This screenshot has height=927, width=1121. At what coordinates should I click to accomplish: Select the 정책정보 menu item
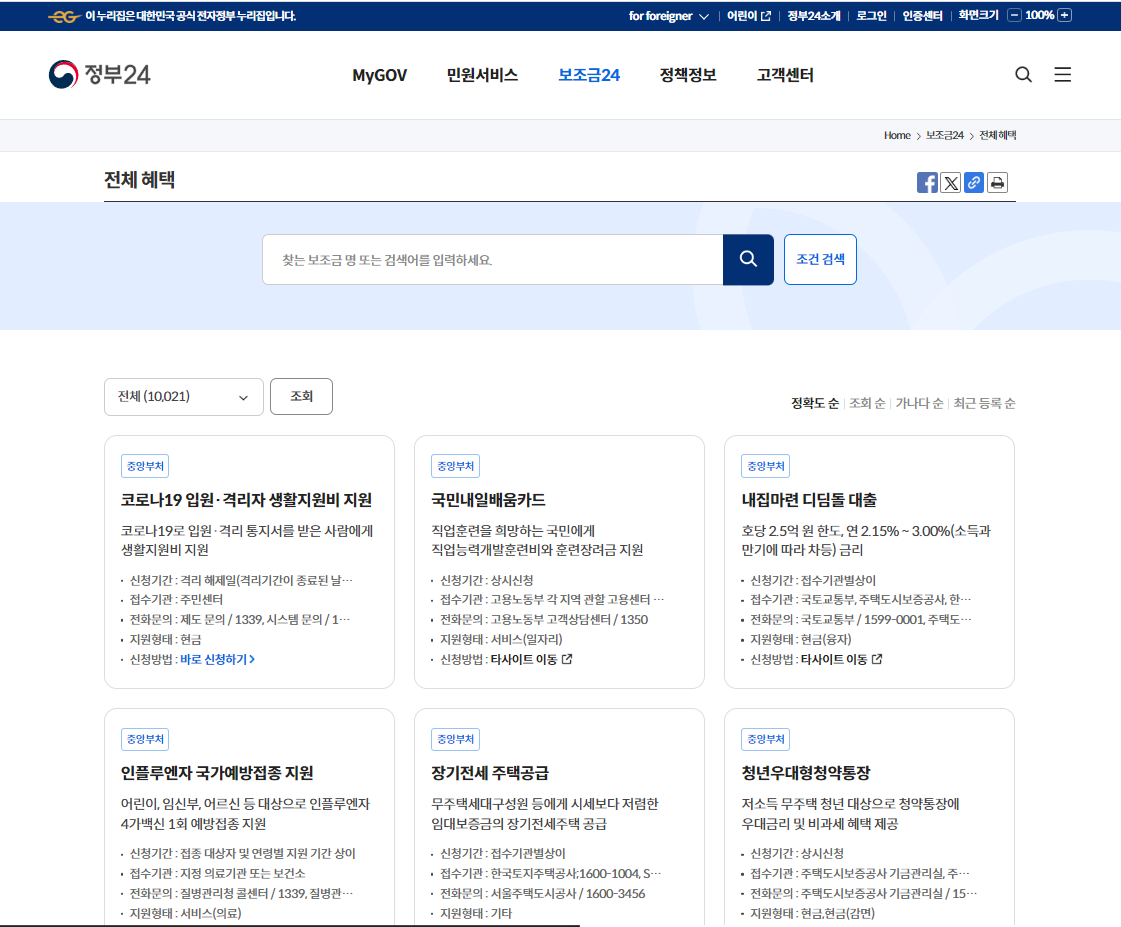[x=687, y=74]
